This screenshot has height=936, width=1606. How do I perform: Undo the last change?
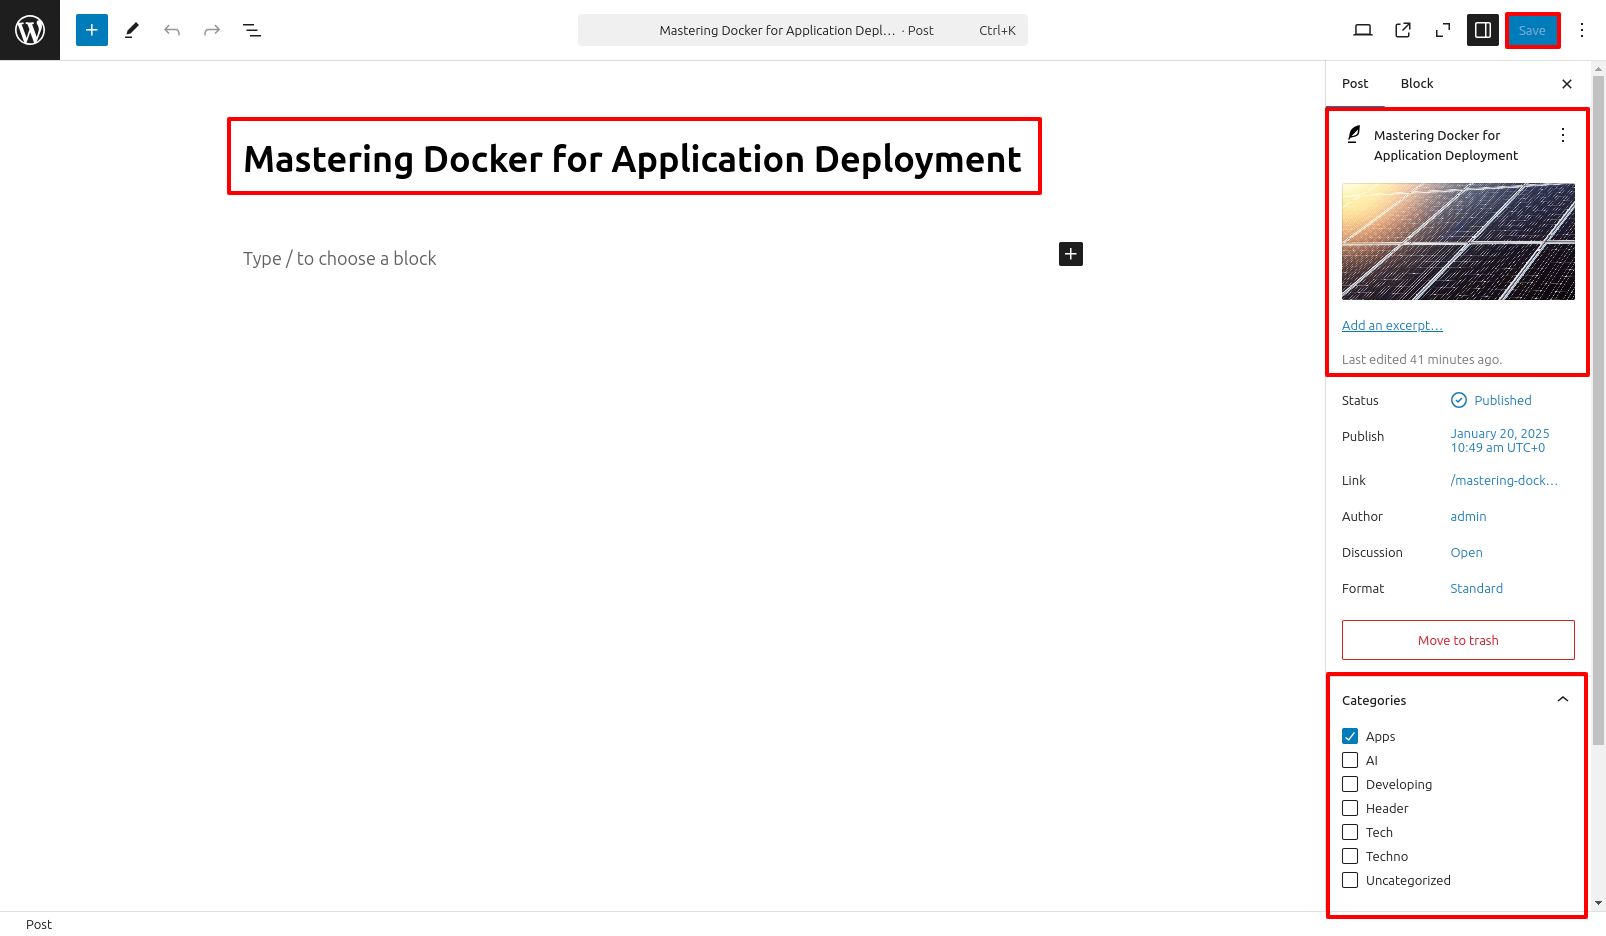tap(172, 30)
